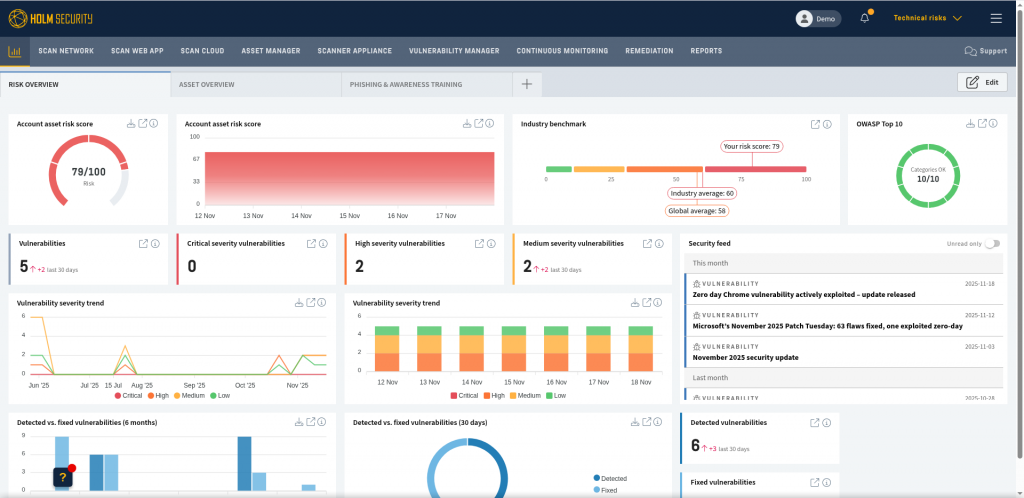This screenshot has width=1024, height=498.
Task: Open the Demo user account button
Action: 818,19
